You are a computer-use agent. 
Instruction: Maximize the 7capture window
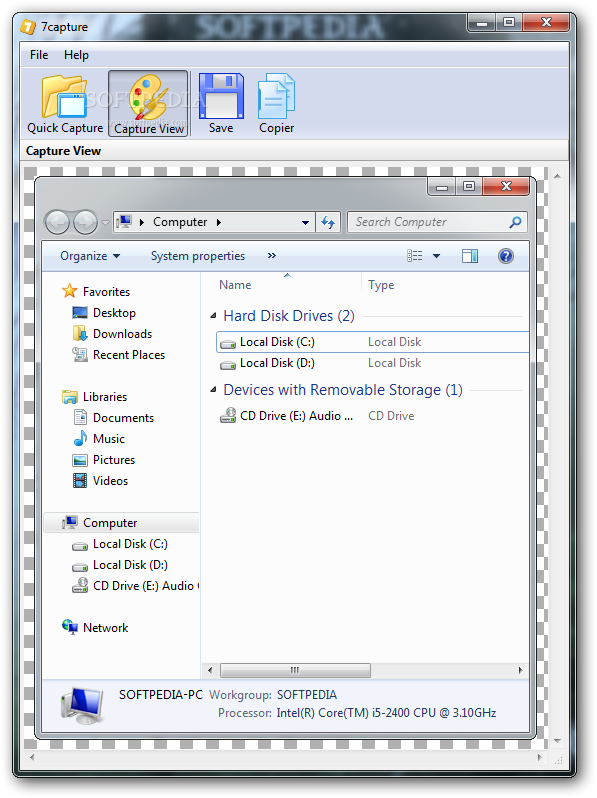(508, 23)
